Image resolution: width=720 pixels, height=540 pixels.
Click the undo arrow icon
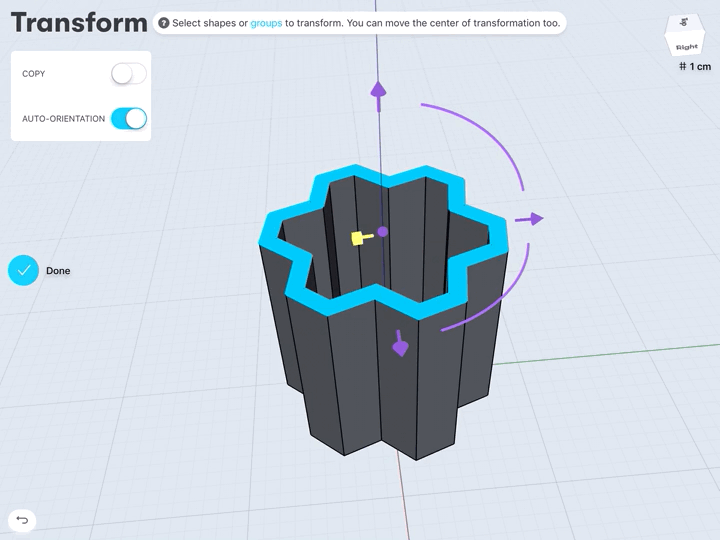(x=22, y=520)
